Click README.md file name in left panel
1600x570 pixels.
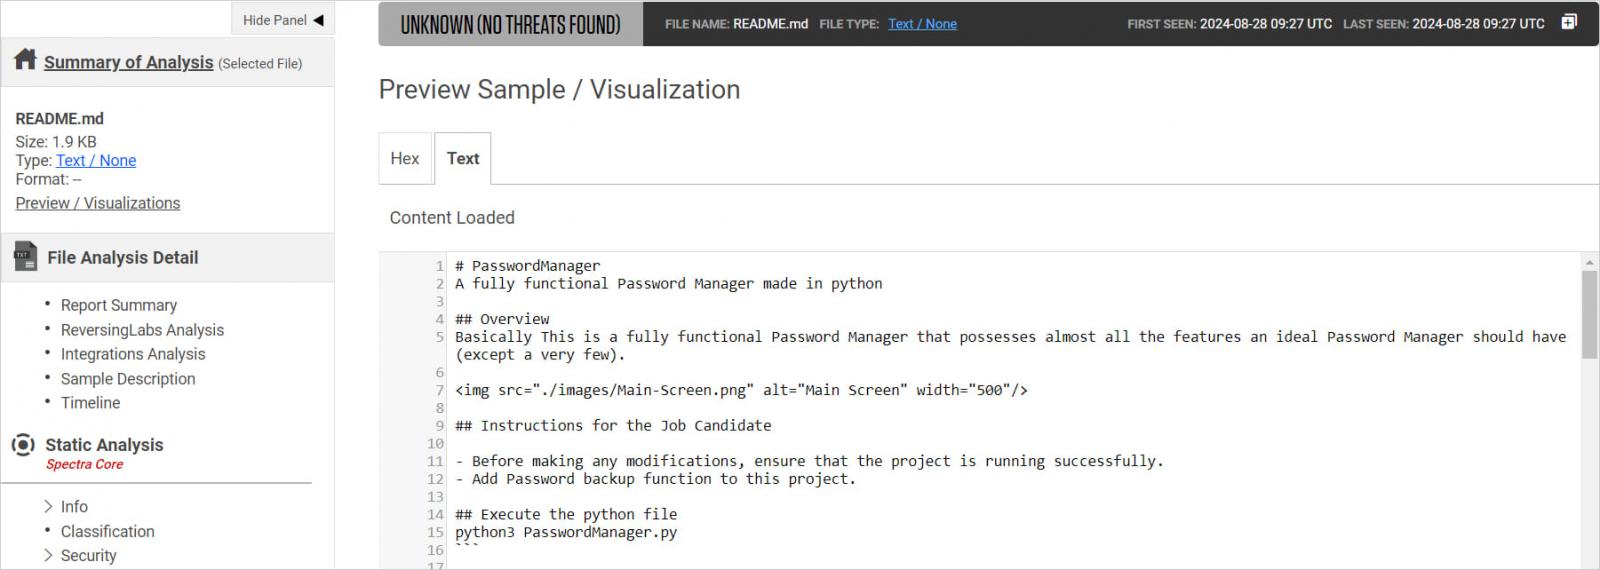(x=60, y=119)
